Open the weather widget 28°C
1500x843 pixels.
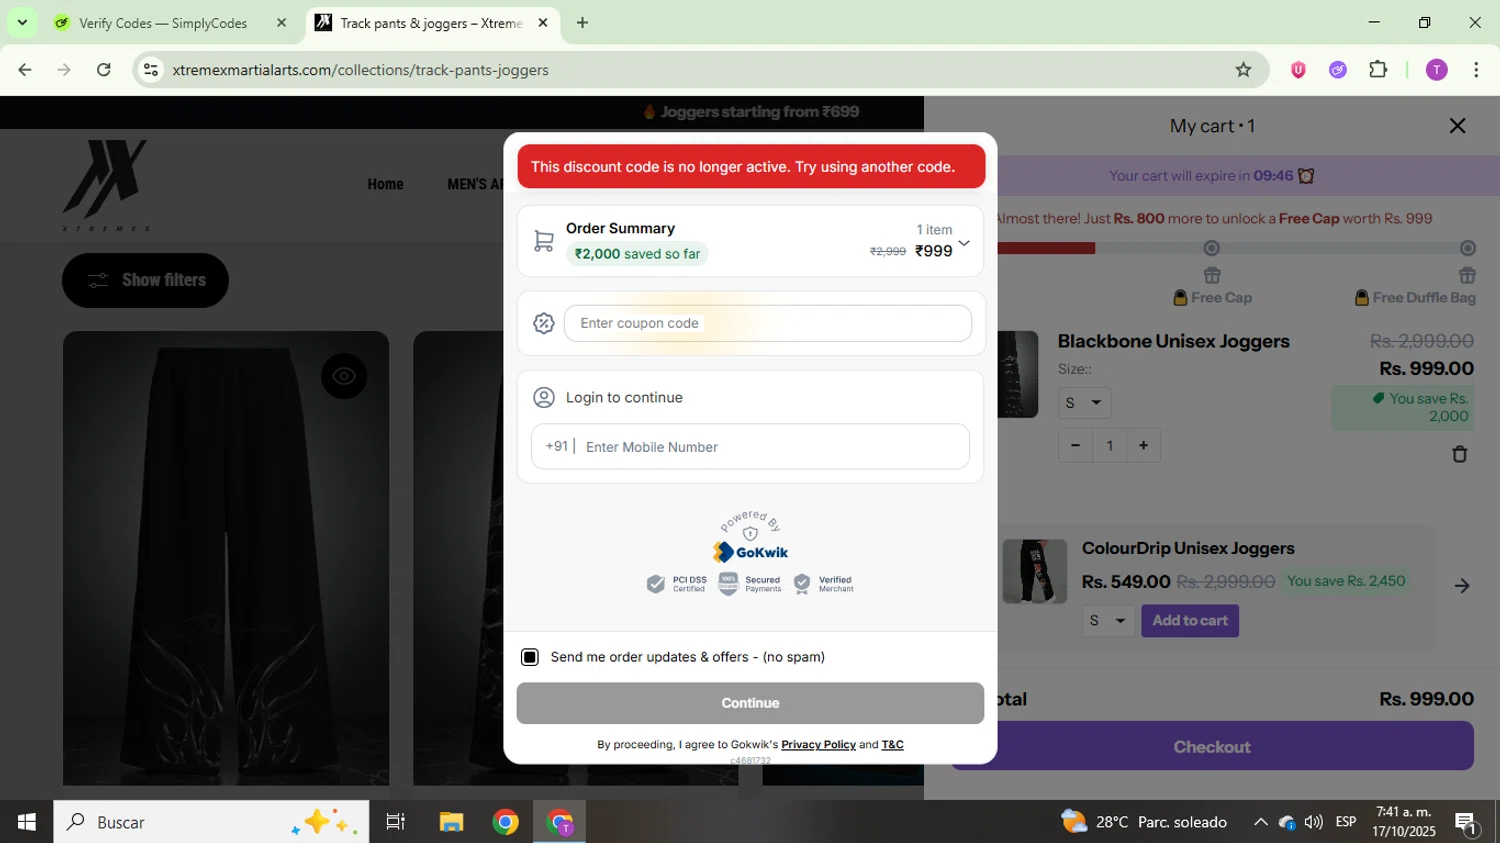pos(1144,822)
